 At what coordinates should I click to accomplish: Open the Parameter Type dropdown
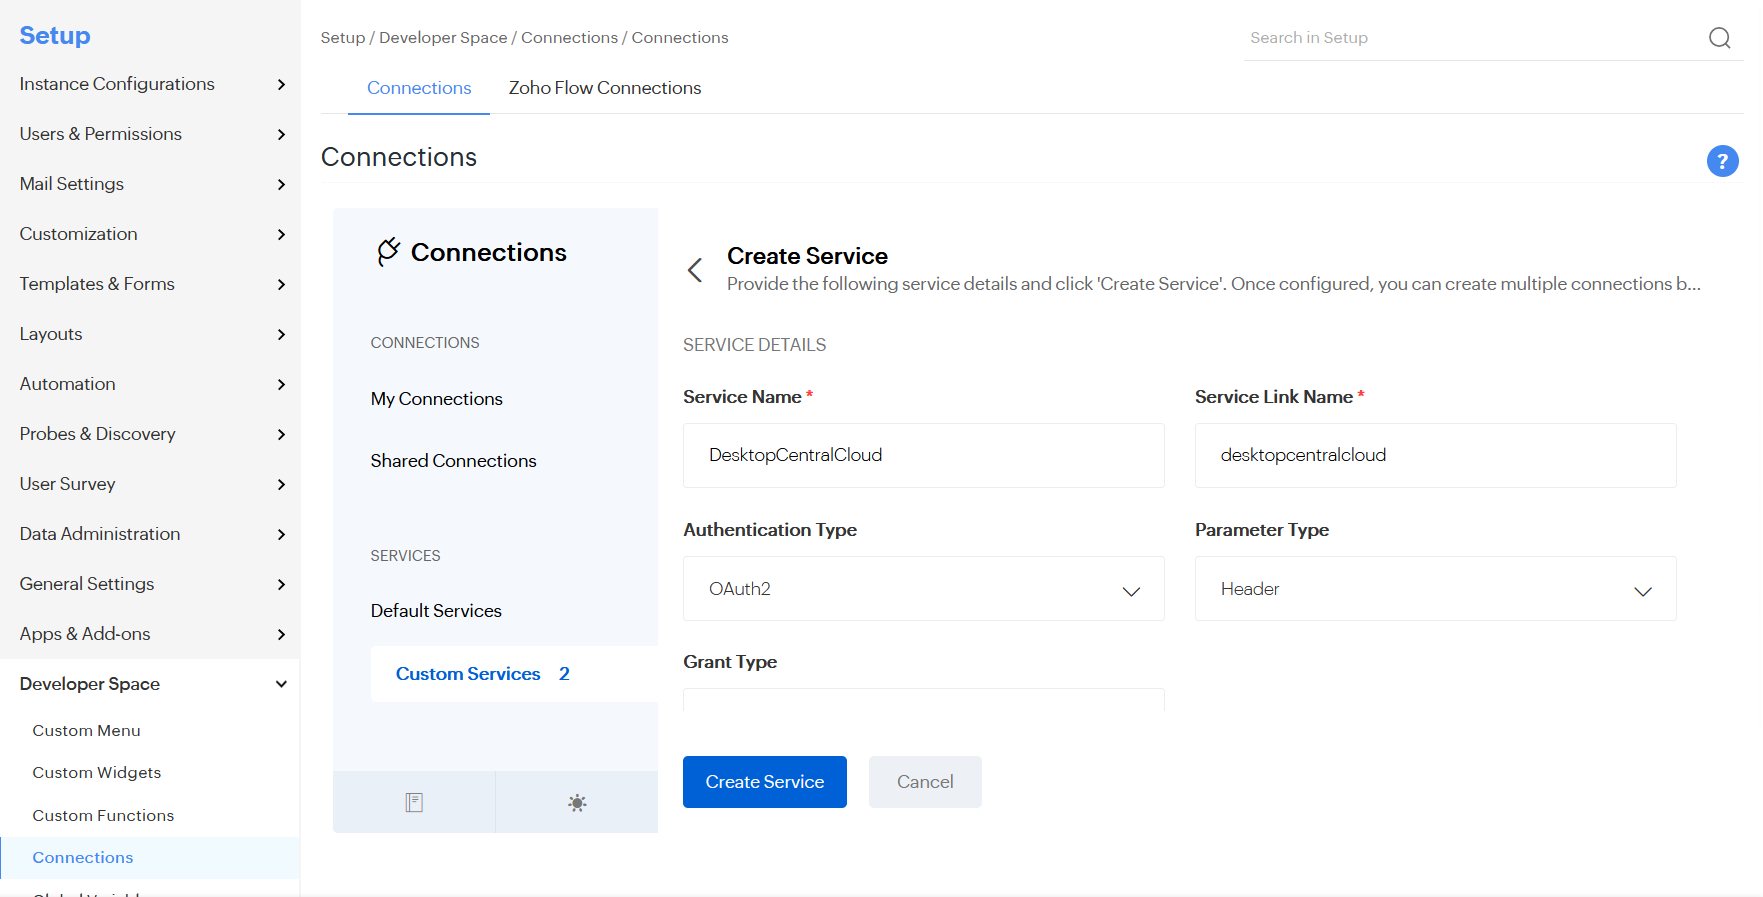tap(1435, 589)
